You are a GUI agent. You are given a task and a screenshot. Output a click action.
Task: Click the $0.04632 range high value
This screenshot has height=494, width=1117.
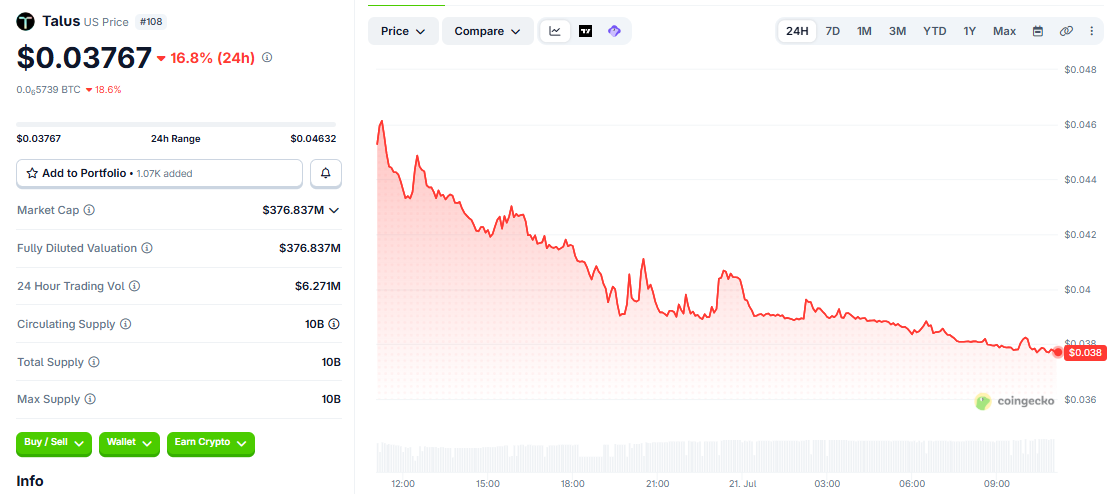(x=313, y=139)
